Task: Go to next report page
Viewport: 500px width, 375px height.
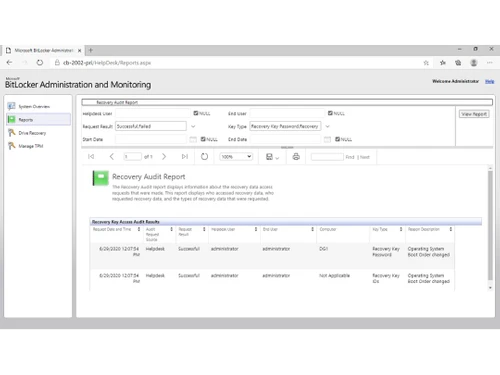Action: [x=164, y=157]
